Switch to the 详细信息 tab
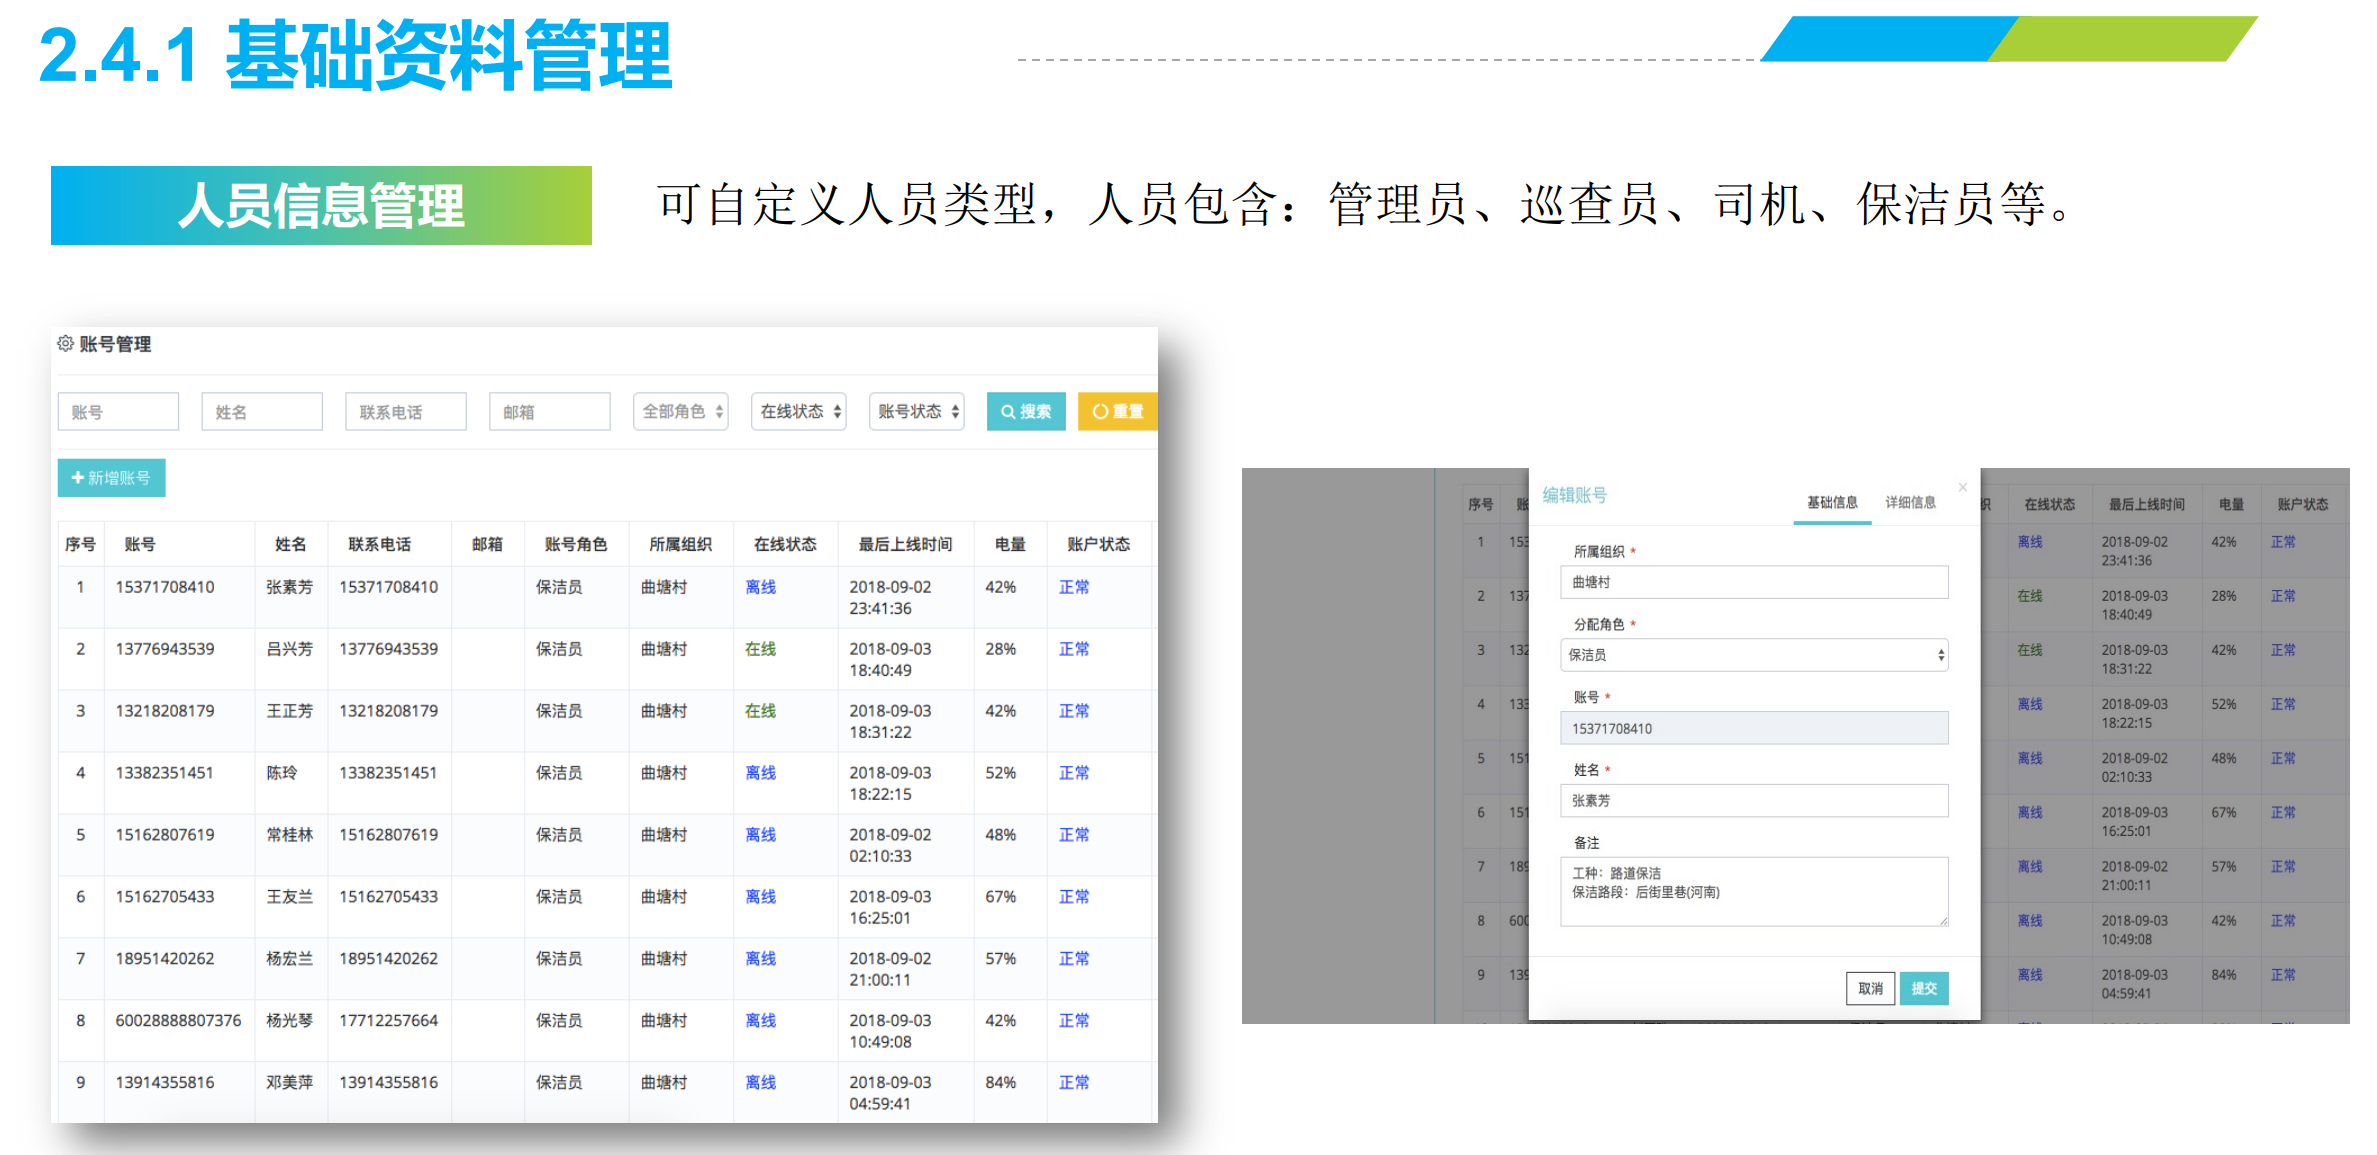2377x1155 pixels. 1910,502
